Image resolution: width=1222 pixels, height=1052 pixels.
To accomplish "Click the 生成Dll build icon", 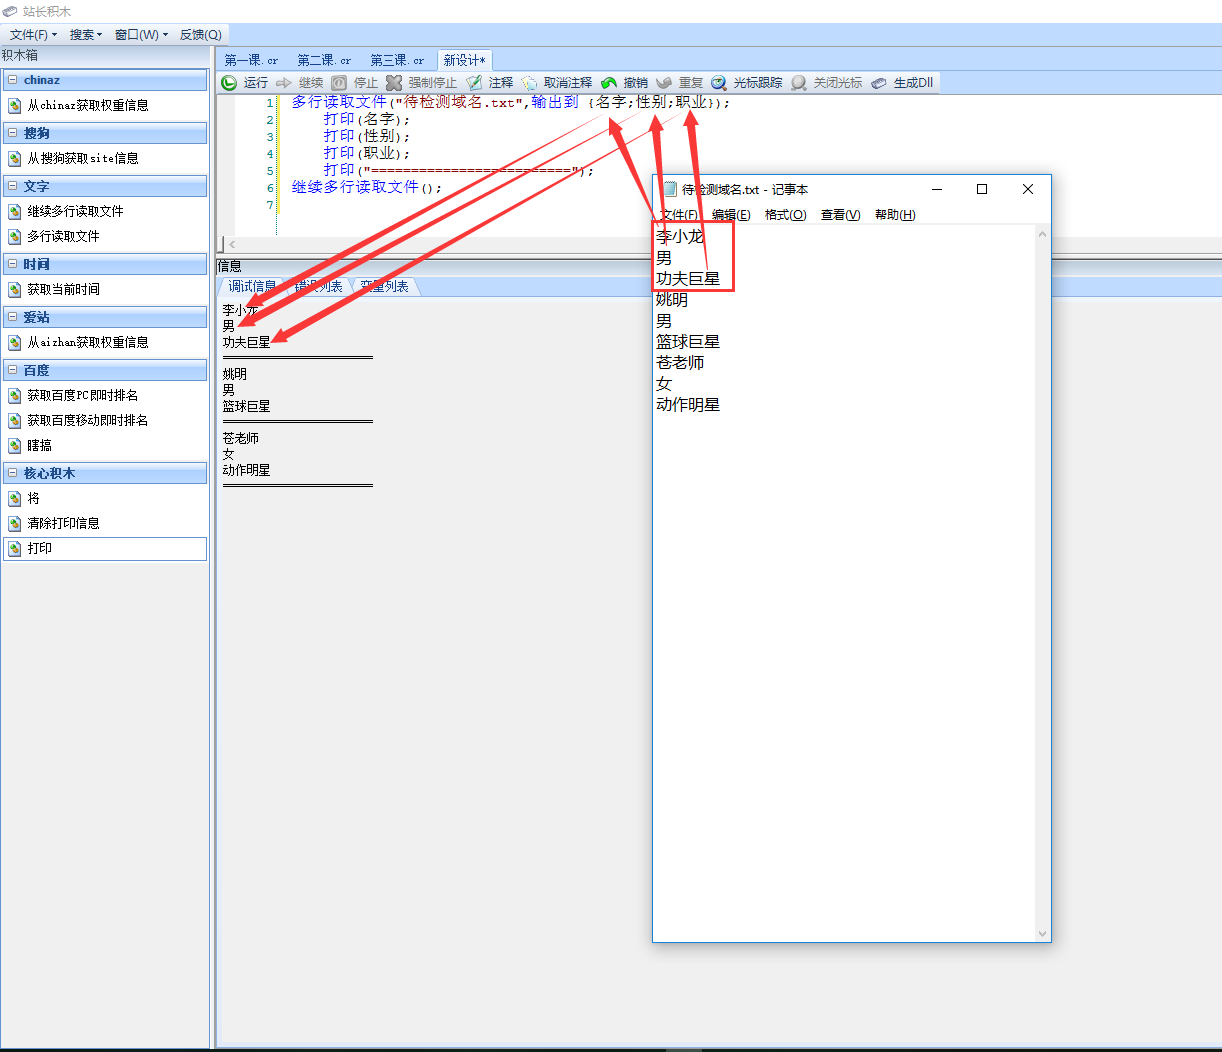I will pos(879,83).
